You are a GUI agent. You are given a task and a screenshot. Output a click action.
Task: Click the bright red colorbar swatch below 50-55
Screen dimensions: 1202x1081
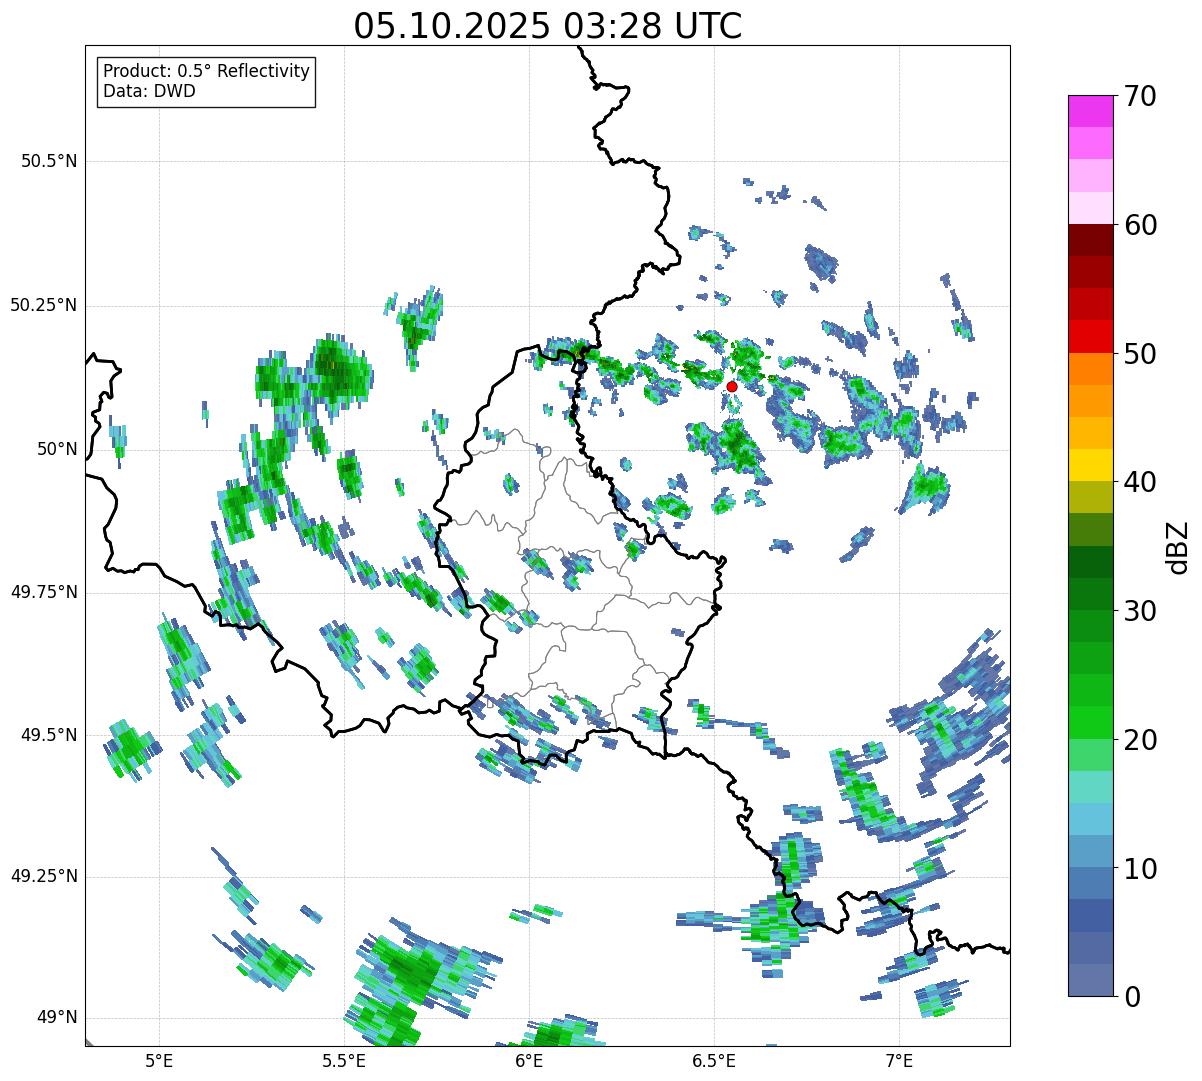pos(1091,336)
